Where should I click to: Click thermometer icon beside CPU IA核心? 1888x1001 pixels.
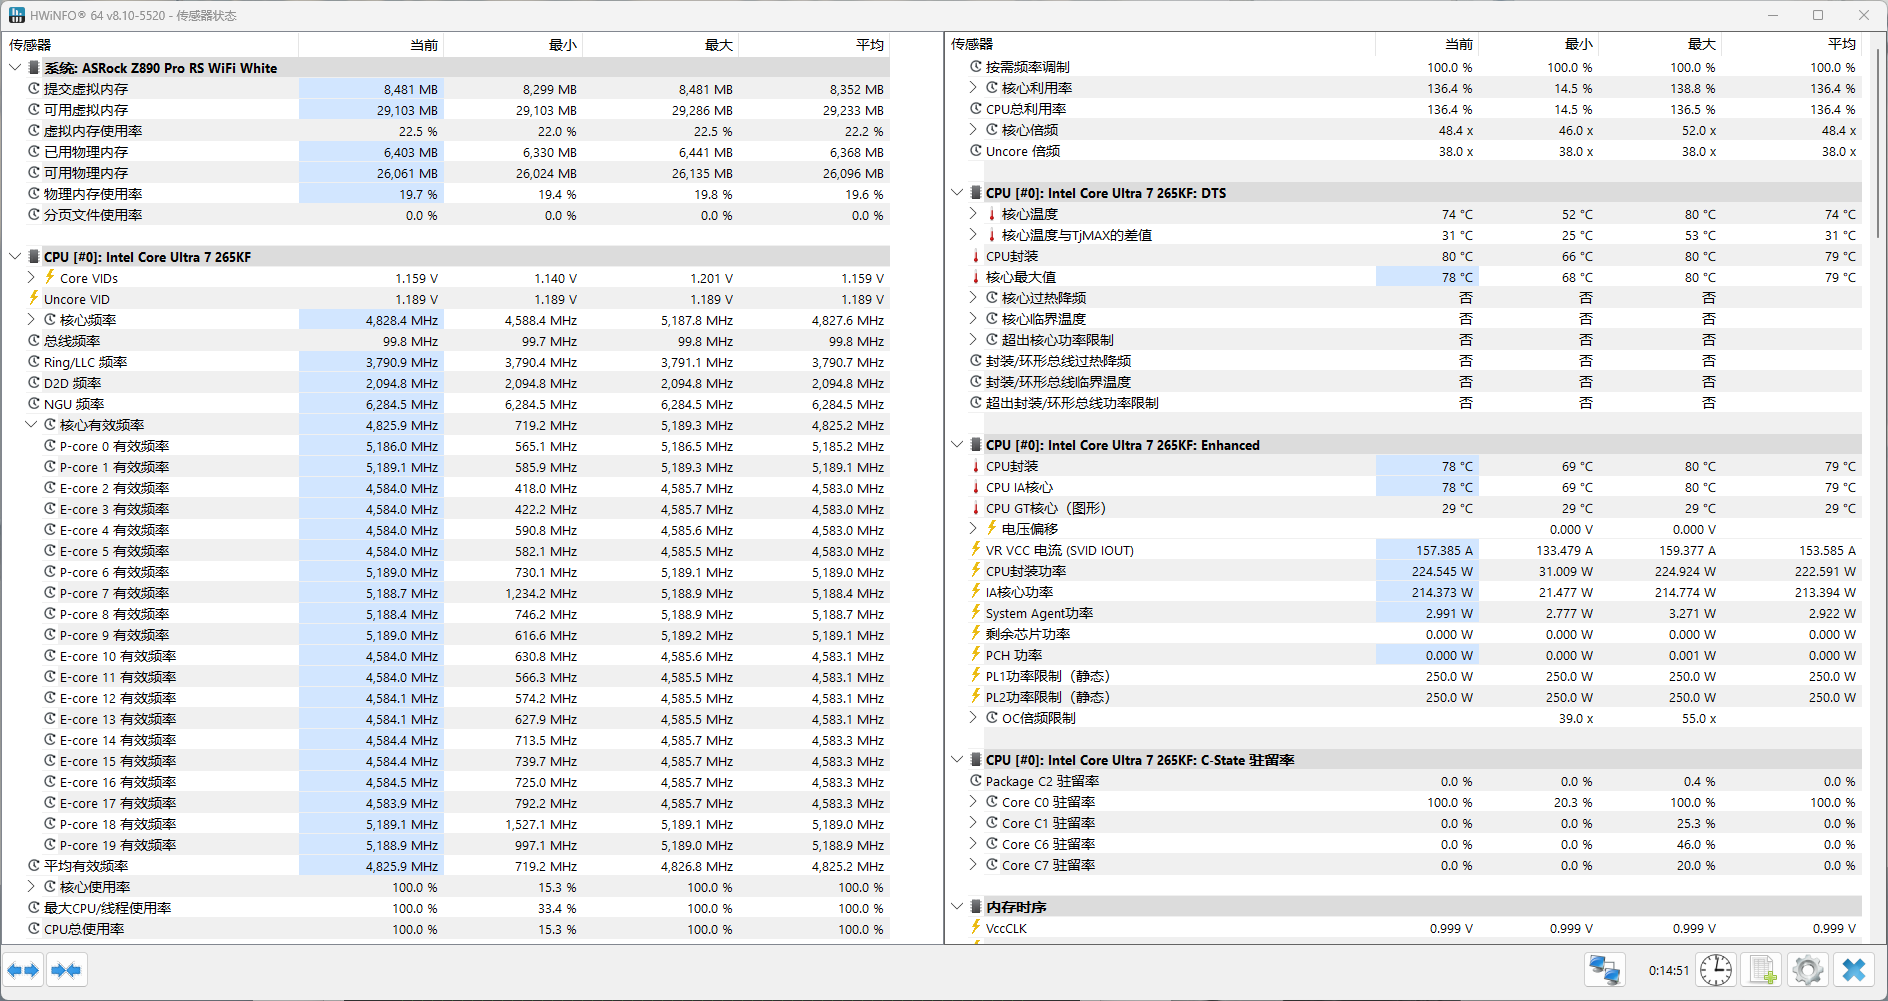[976, 487]
